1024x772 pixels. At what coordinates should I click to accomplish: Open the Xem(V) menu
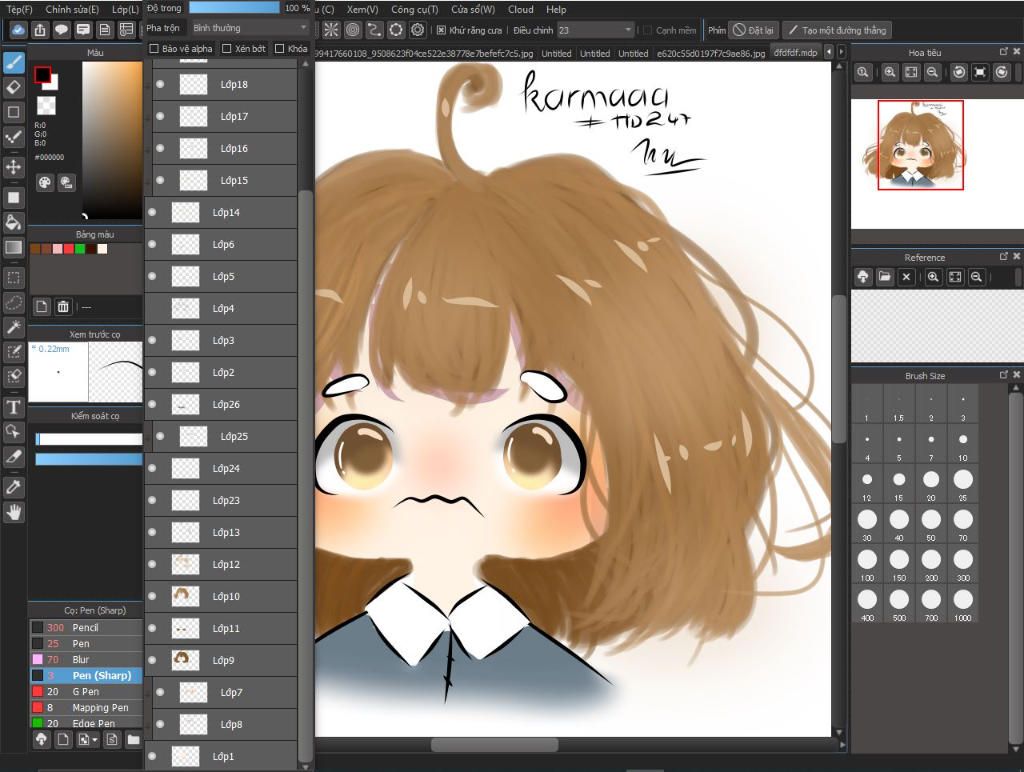coord(362,10)
